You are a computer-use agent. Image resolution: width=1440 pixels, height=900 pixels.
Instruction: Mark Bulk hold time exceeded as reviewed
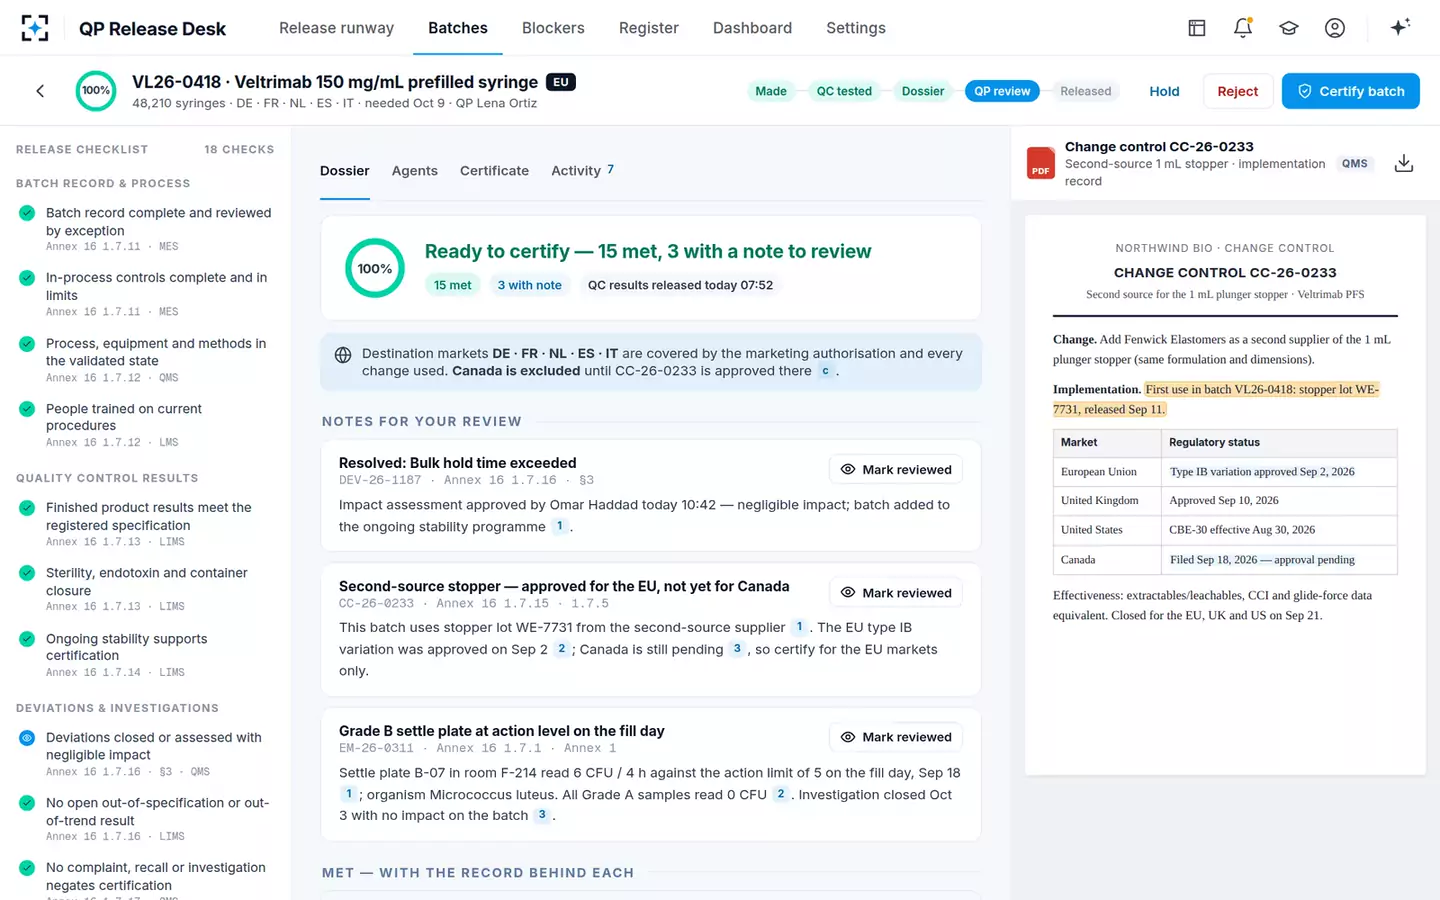896,470
